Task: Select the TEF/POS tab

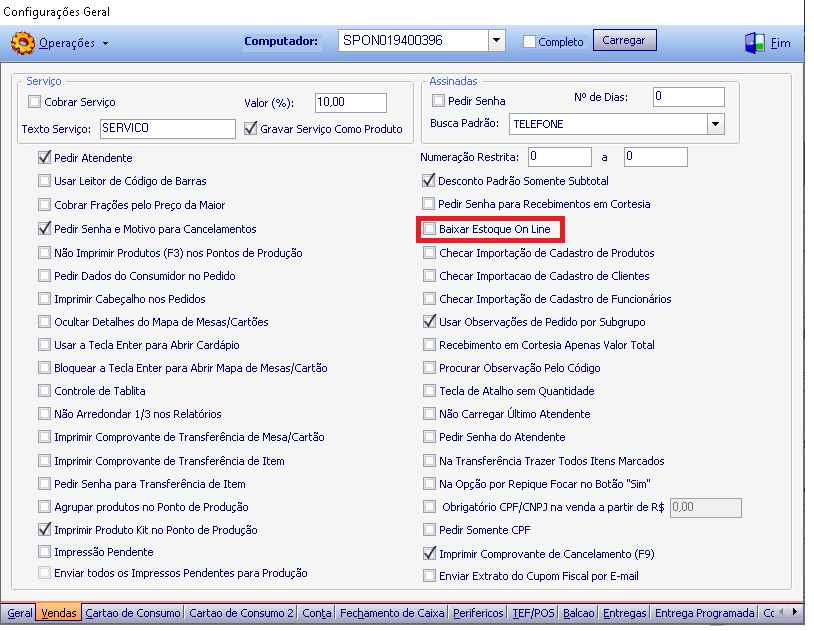Action: click(534, 613)
